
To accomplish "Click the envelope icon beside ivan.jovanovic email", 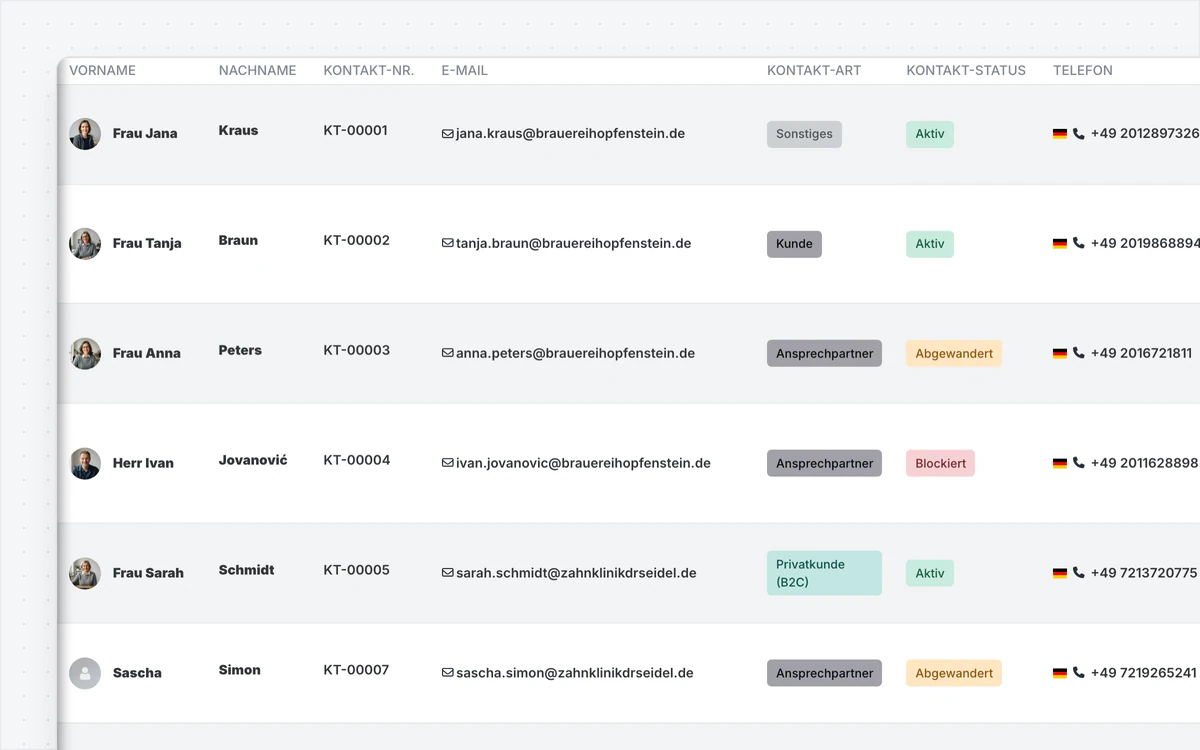I will point(447,464).
